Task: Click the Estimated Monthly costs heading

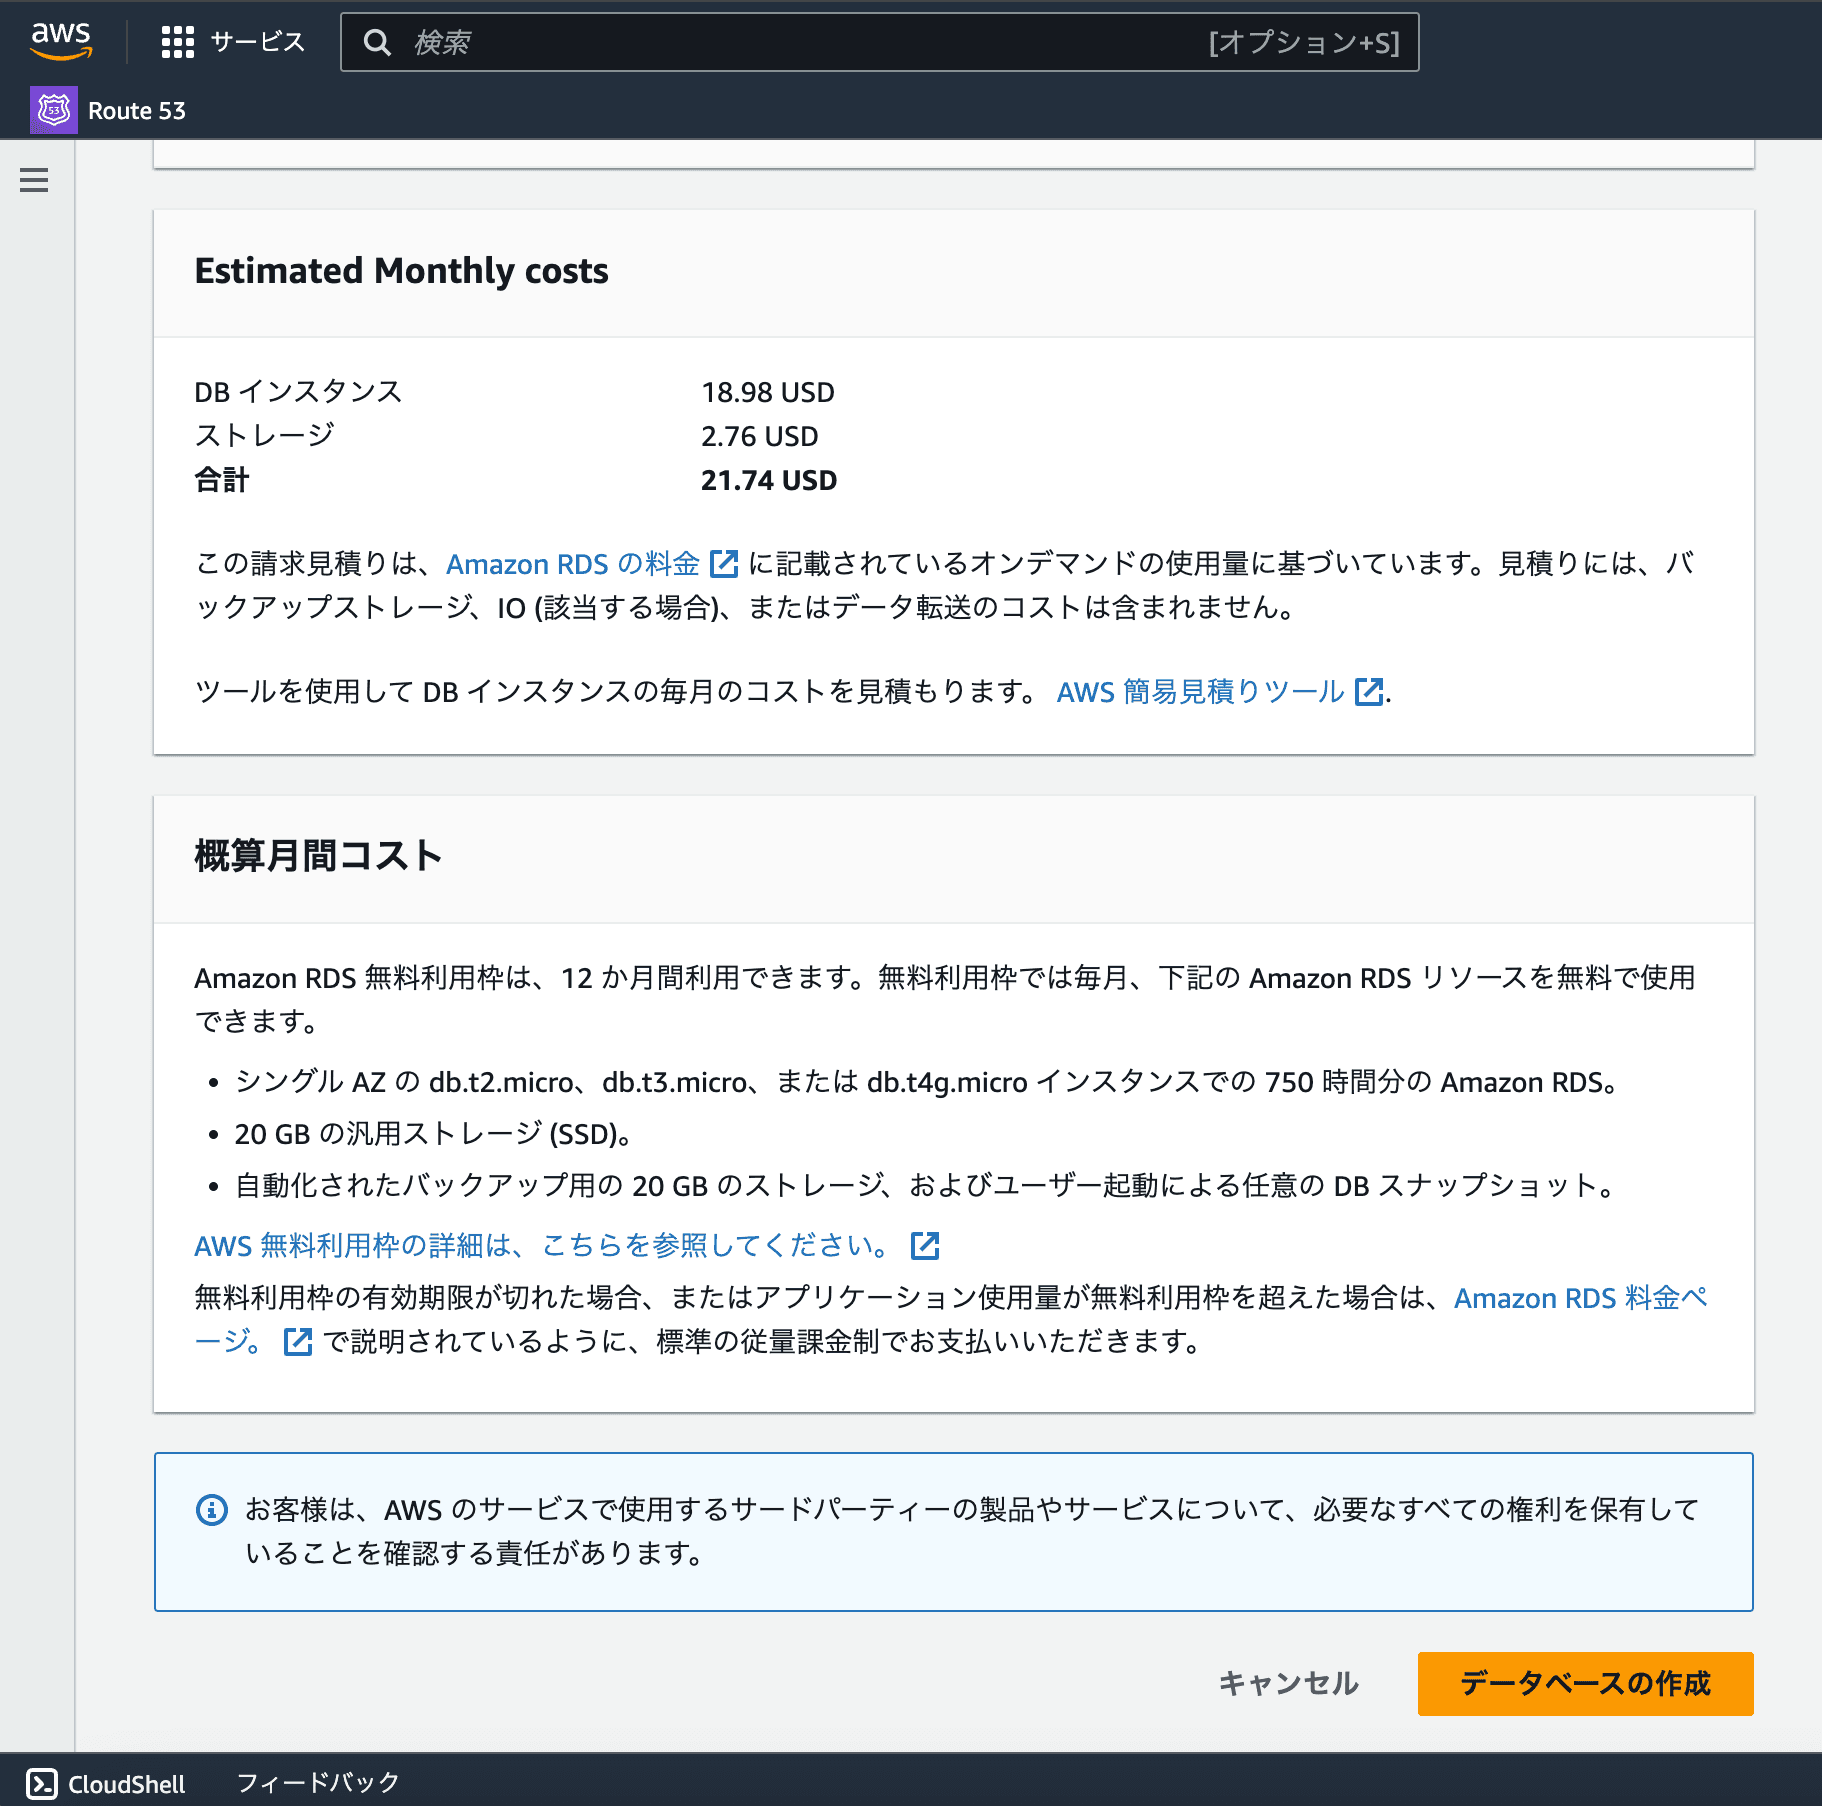Action: 401,271
